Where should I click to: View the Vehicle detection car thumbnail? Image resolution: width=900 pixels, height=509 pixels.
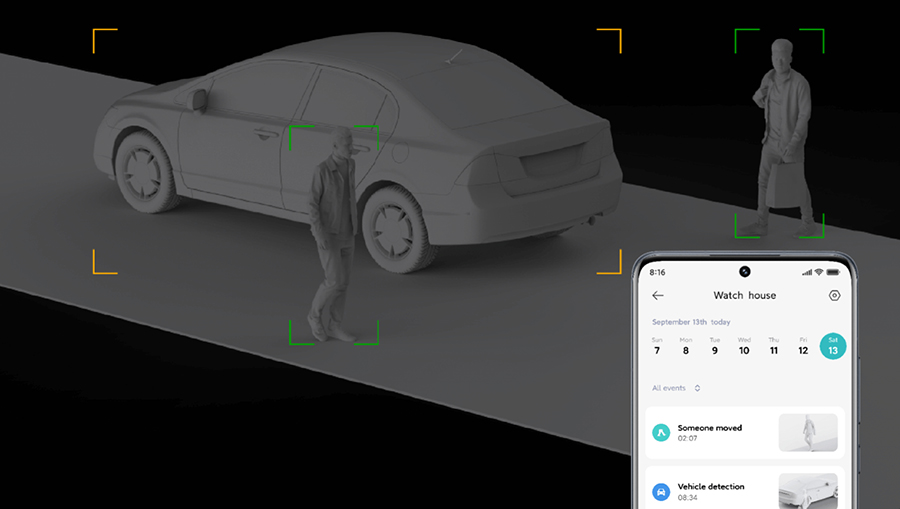(x=808, y=491)
